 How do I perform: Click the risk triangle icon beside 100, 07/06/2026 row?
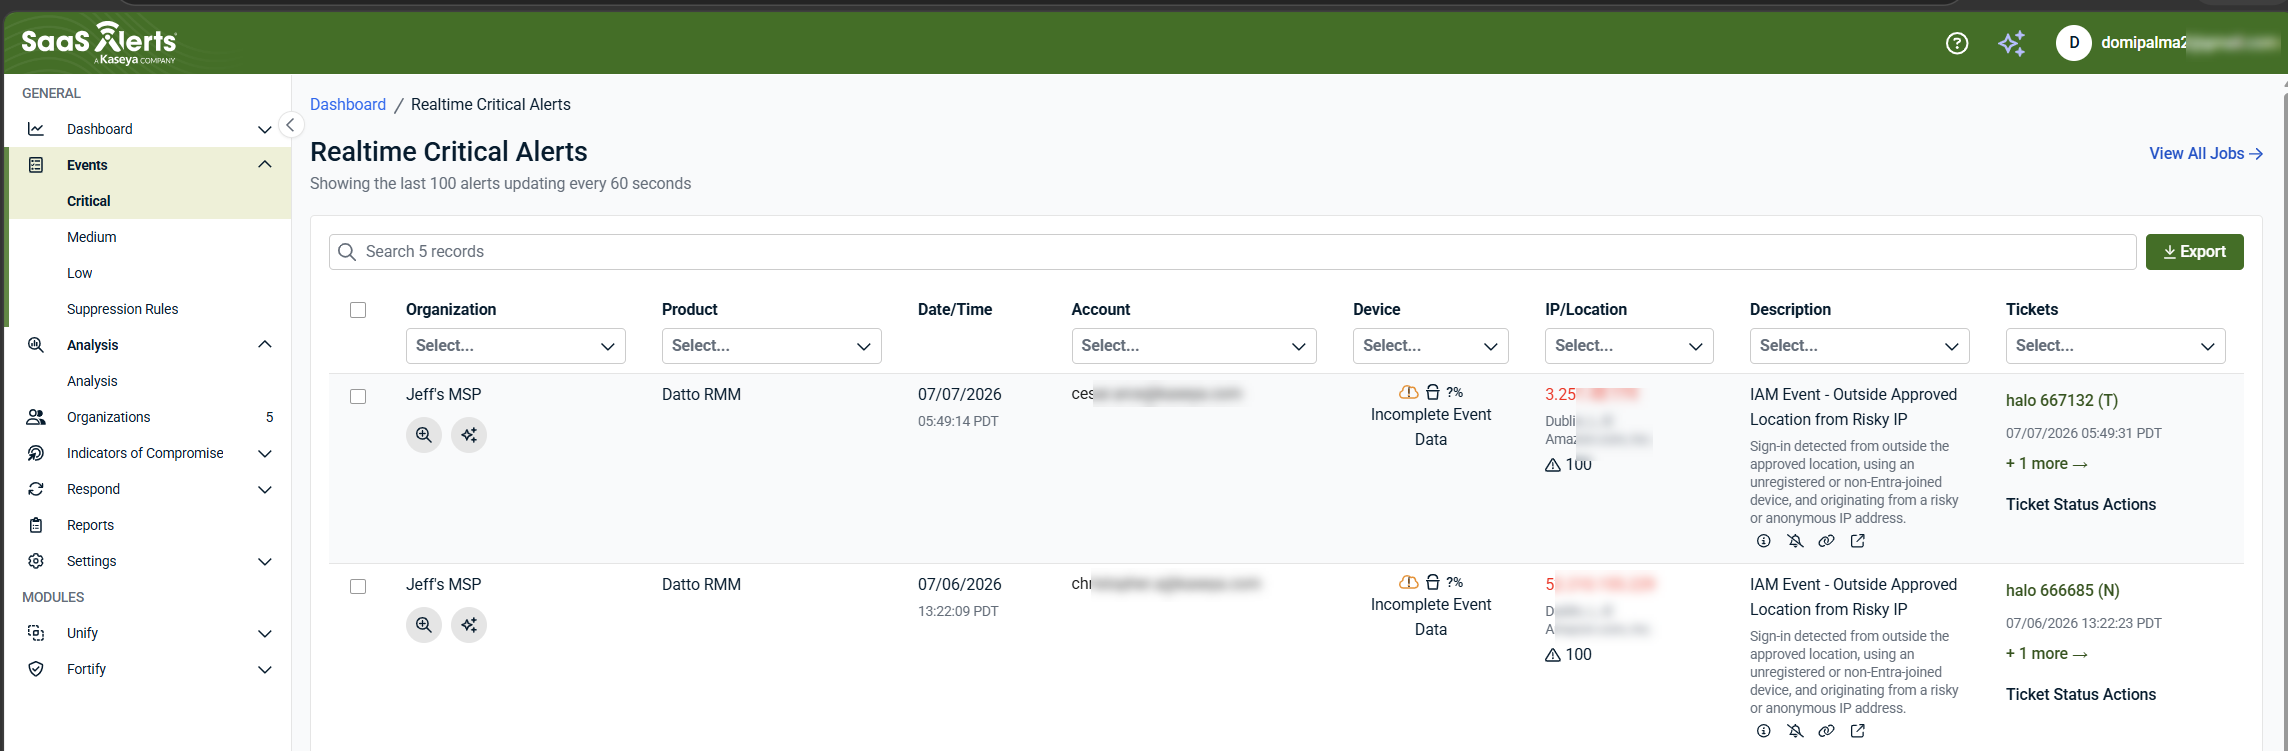point(1553,655)
